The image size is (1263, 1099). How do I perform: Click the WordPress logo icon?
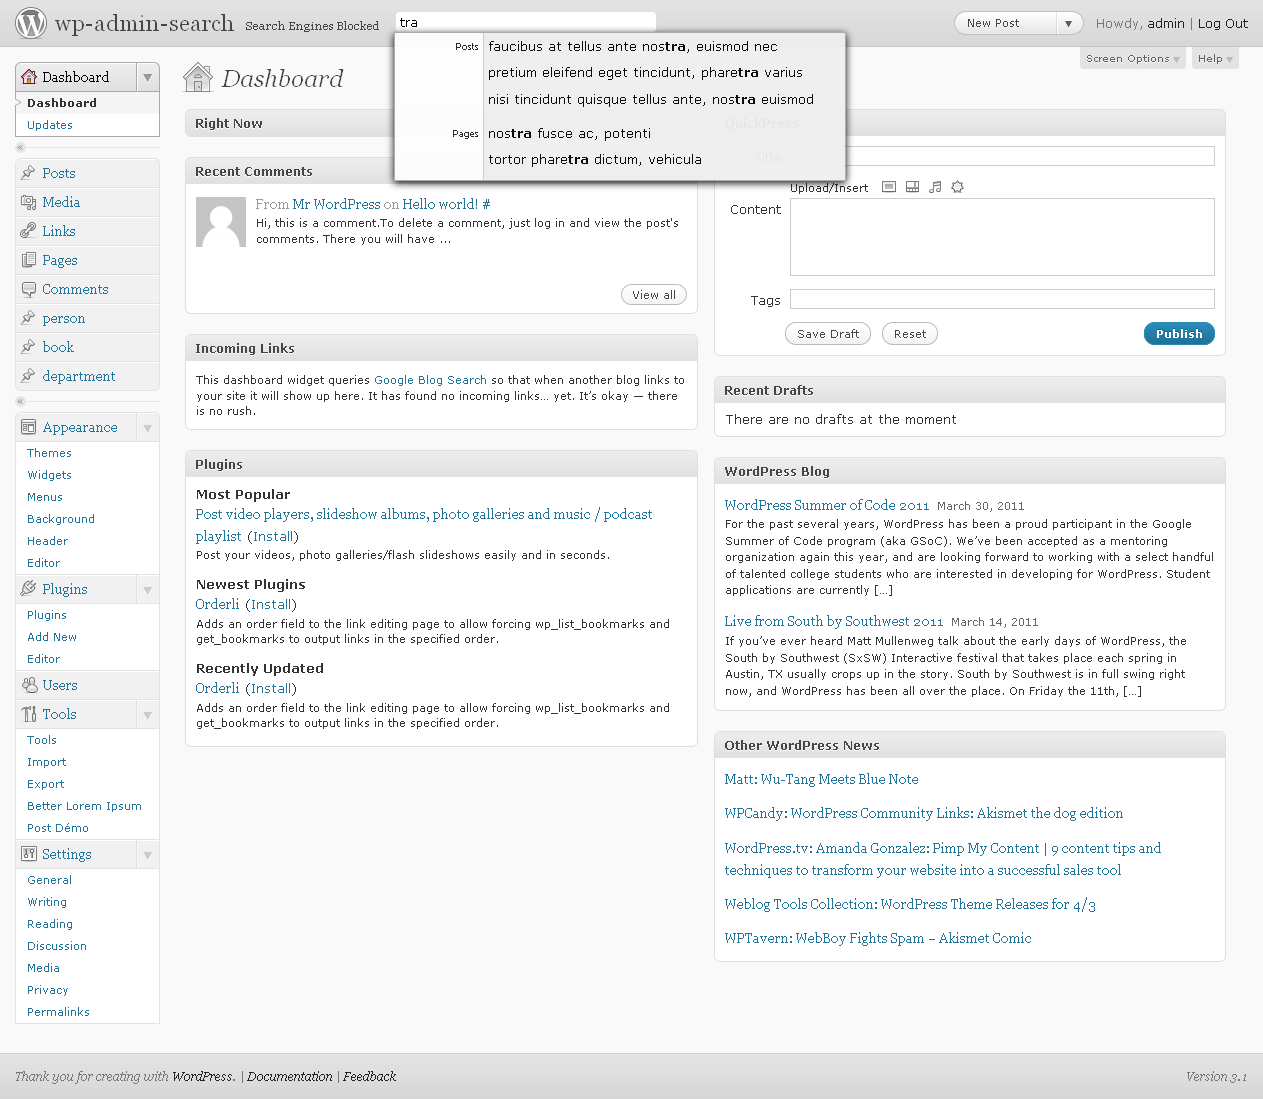tap(31, 23)
